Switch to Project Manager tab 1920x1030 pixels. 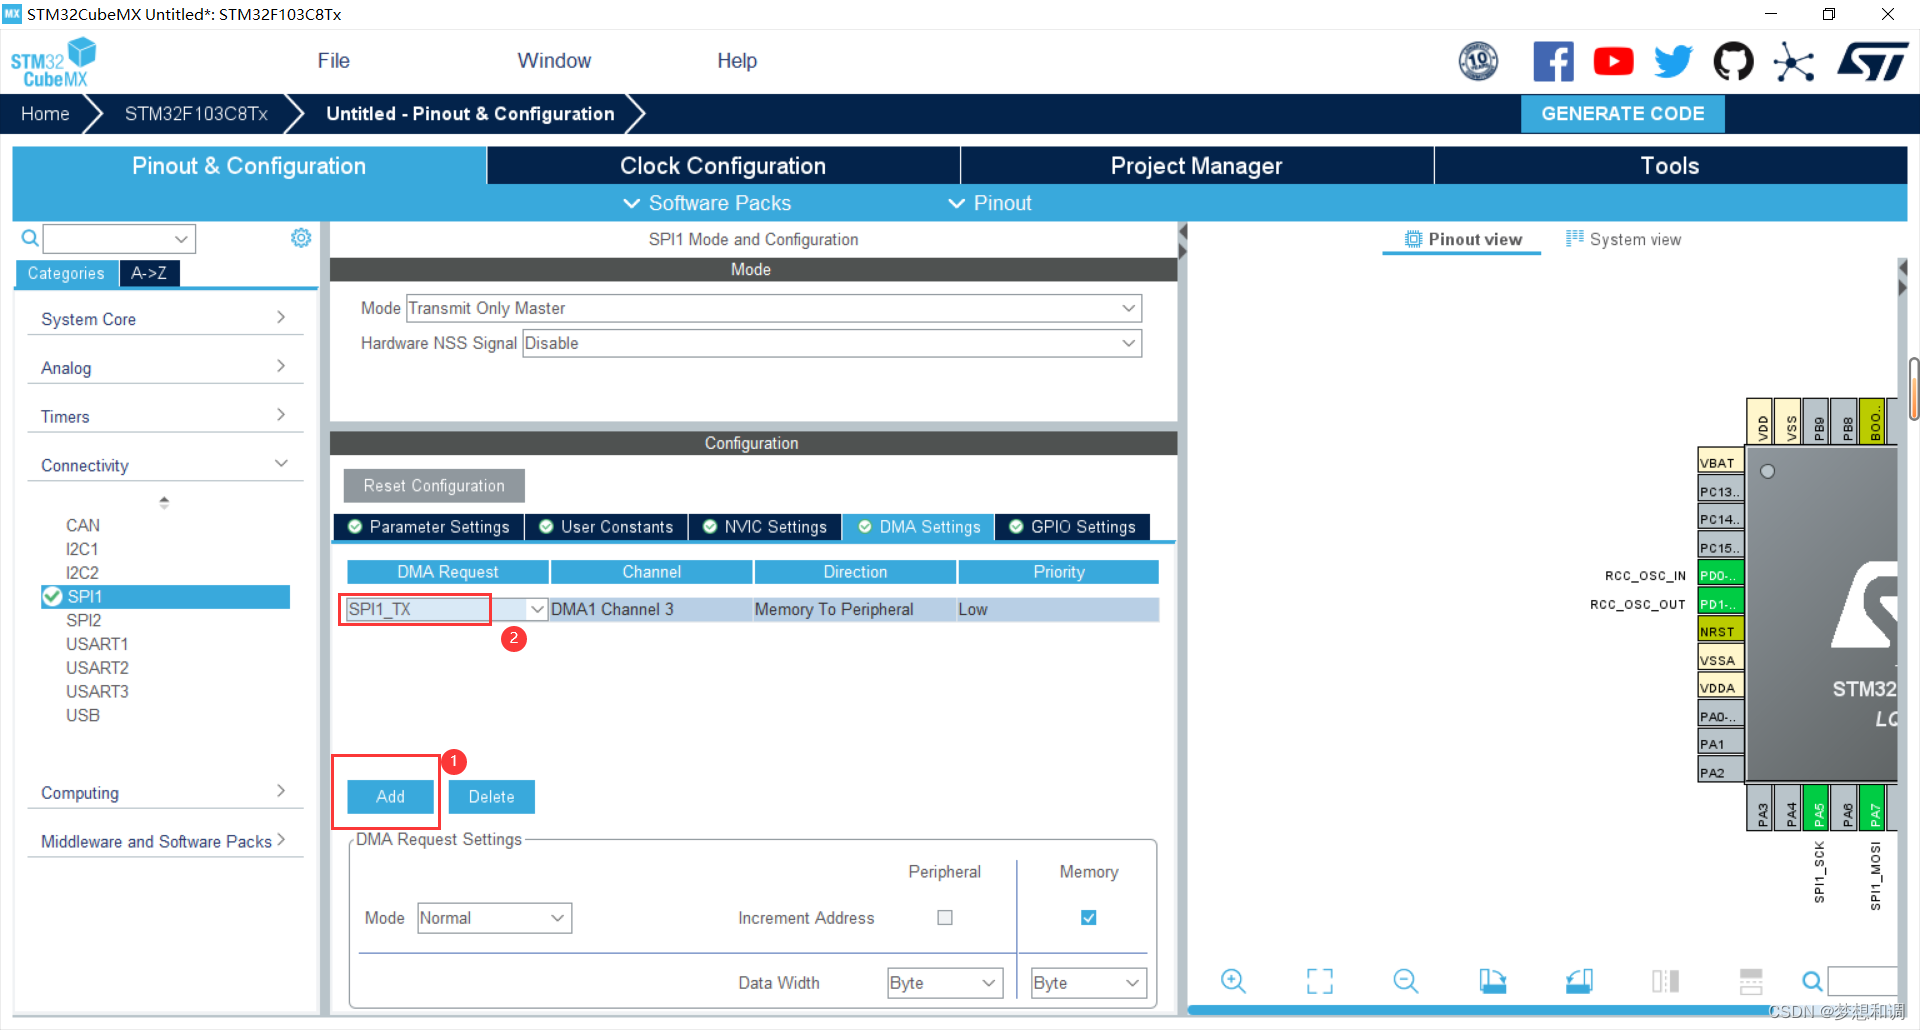pyautogui.click(x=1196, y=166)
